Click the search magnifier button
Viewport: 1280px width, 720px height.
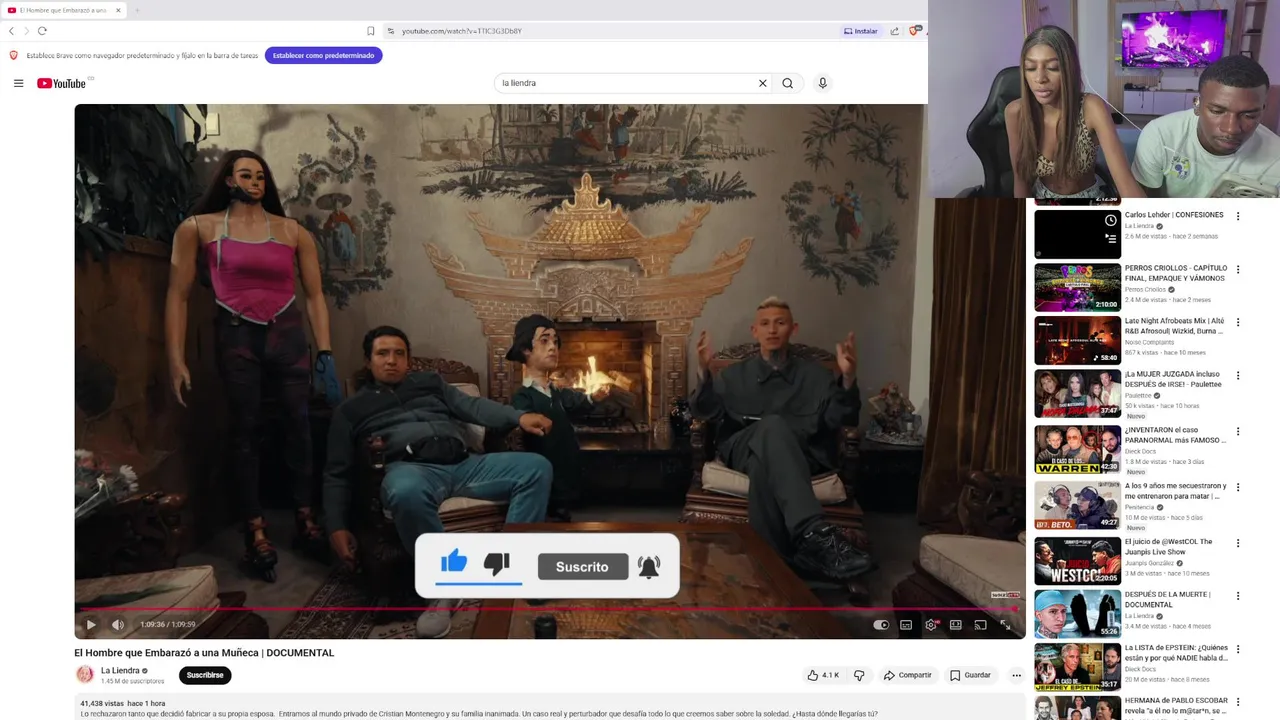point(788,83)
